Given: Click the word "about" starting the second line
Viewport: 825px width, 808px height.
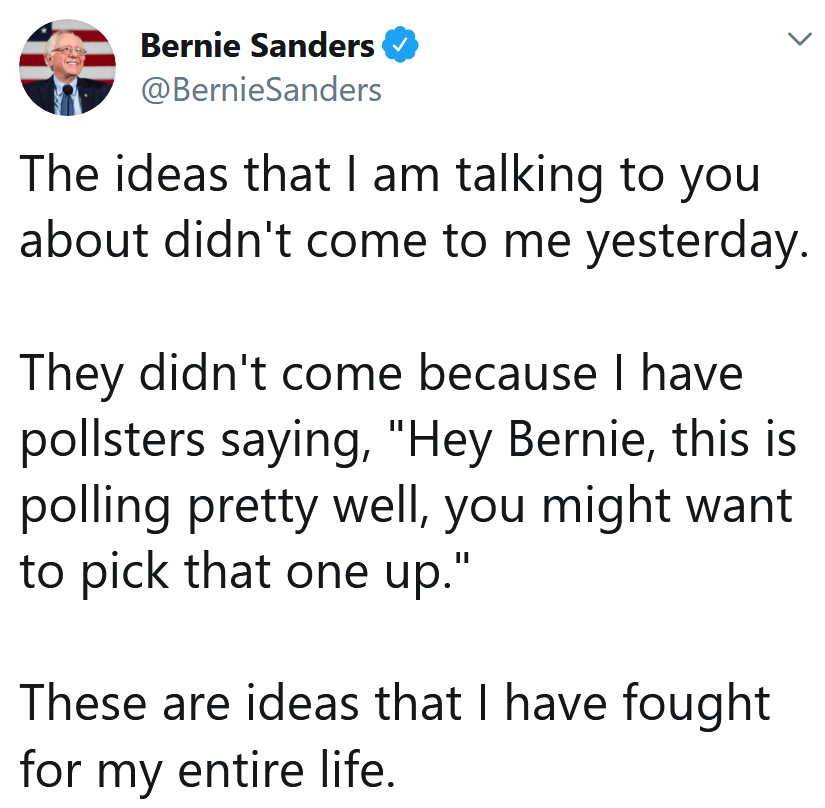Looking at the screenshot, I should pos(84,240).
